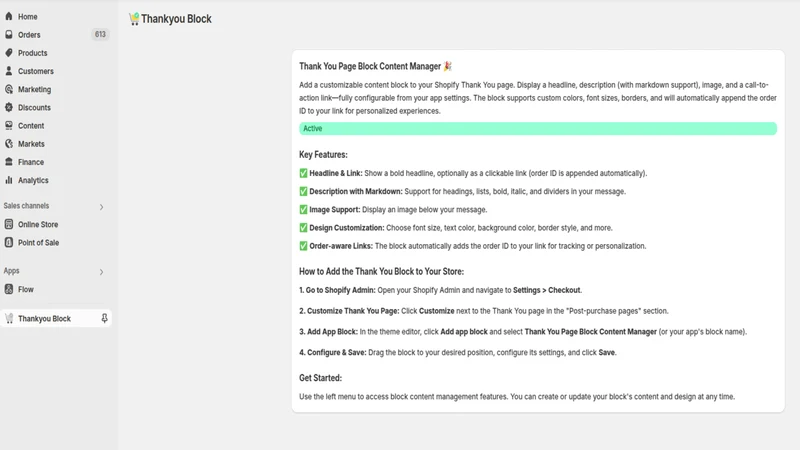
Task: Click the Products tag icon
Action: click(x=9, y=53)
